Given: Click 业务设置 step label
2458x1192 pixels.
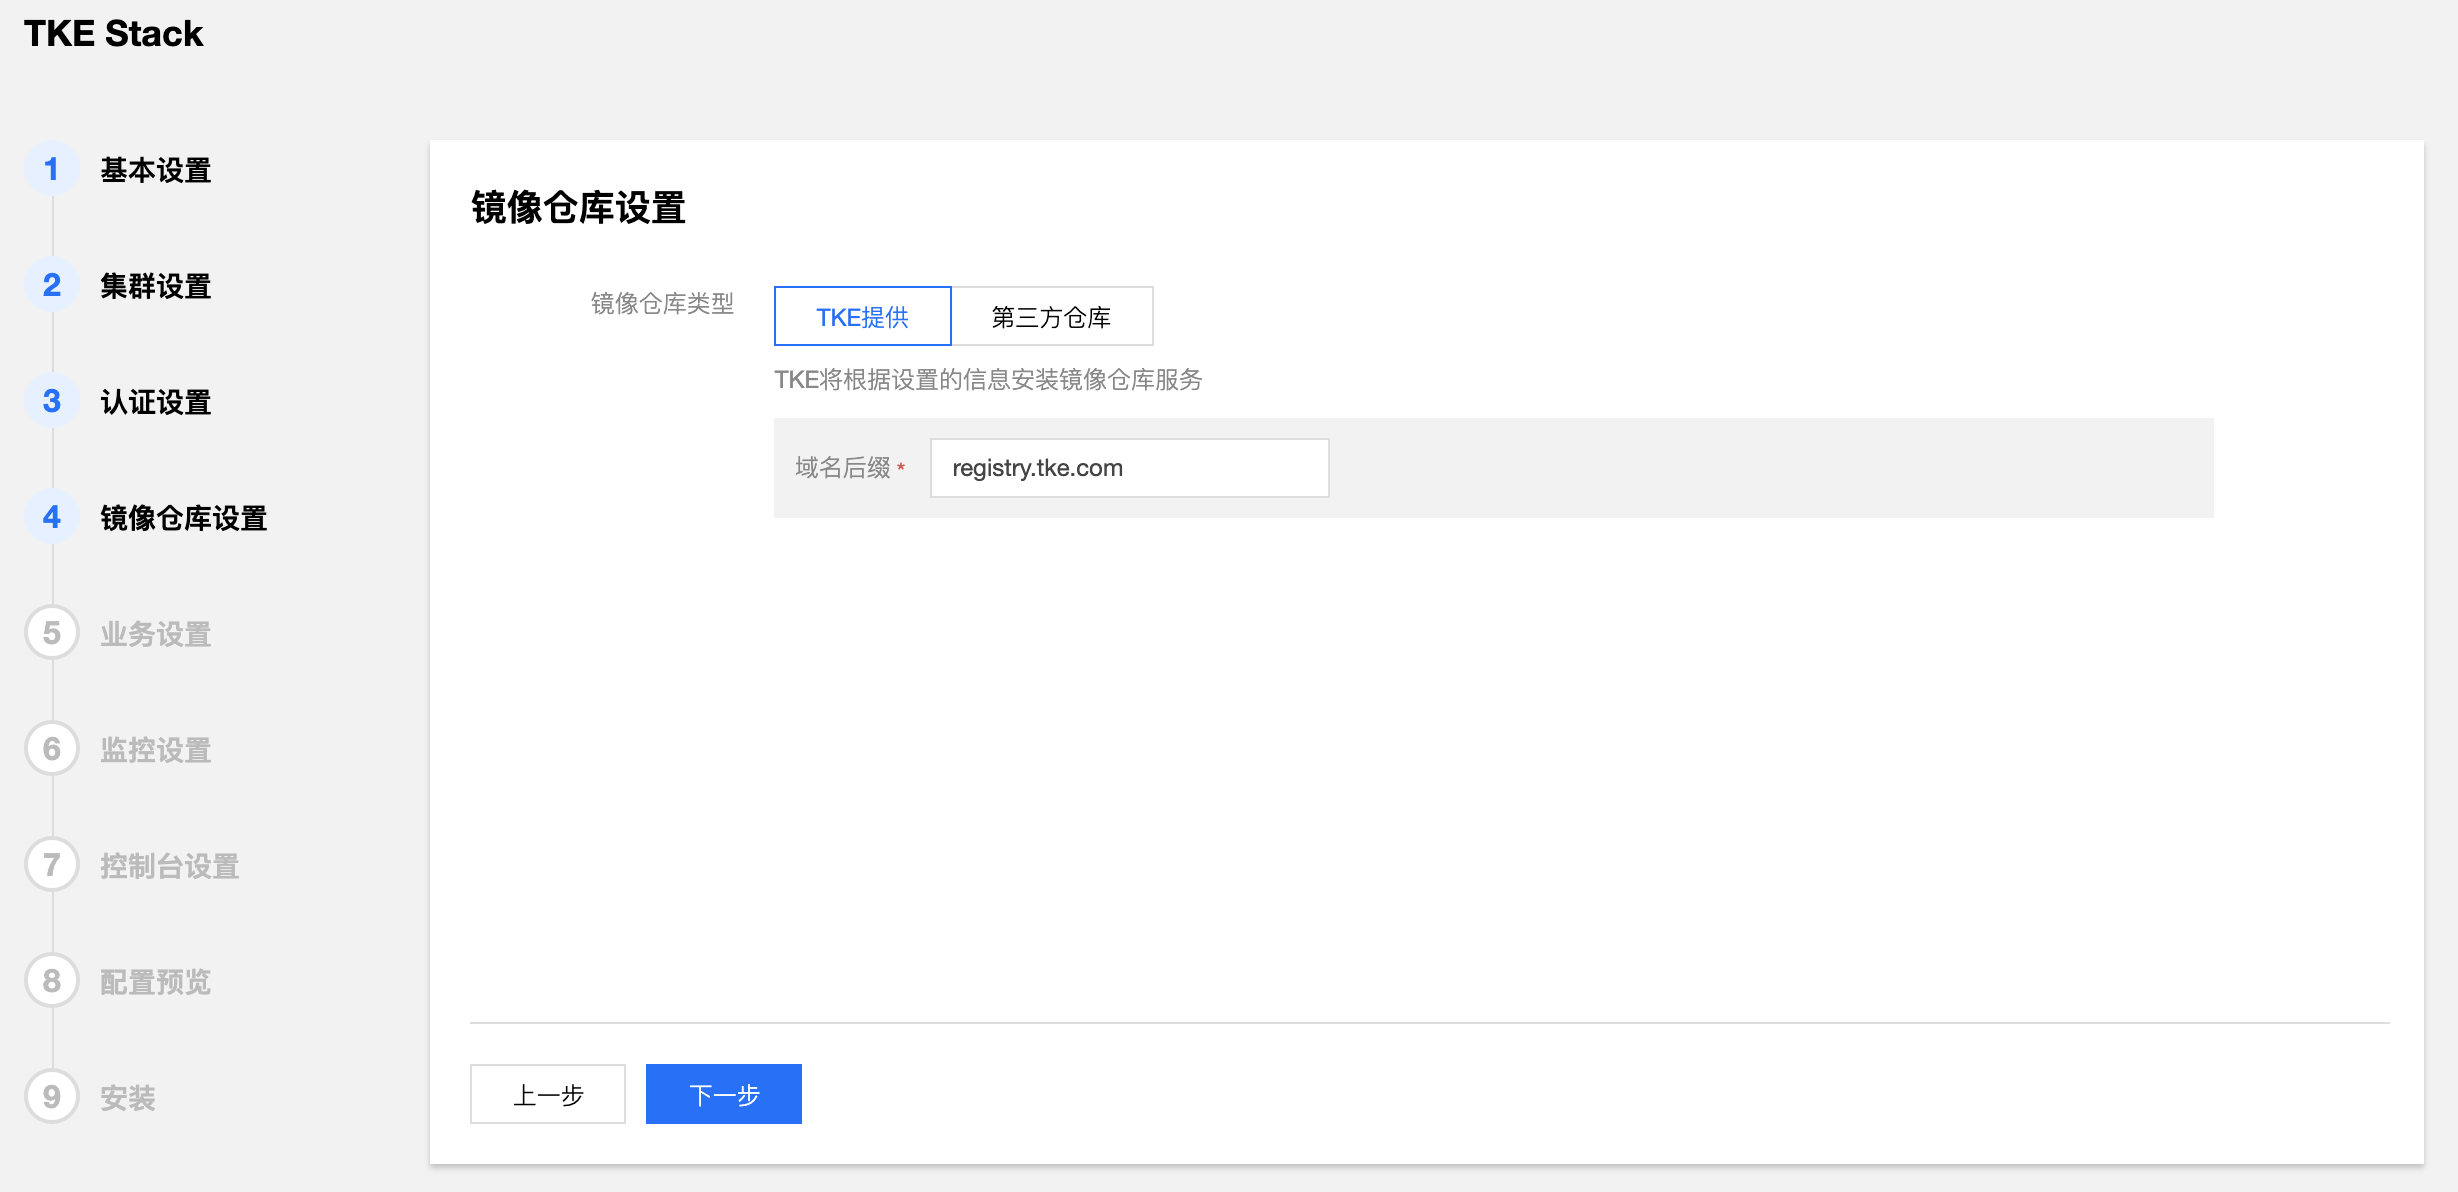Looking at the screenshot, I should pos(156,635).
